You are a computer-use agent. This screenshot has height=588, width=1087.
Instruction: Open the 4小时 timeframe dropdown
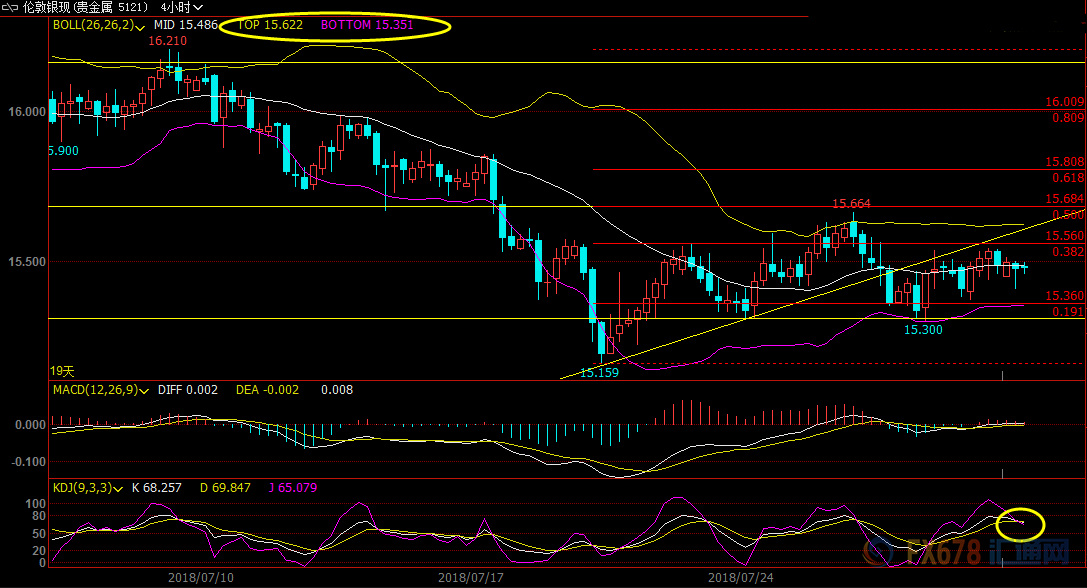(x=180, y=7)
